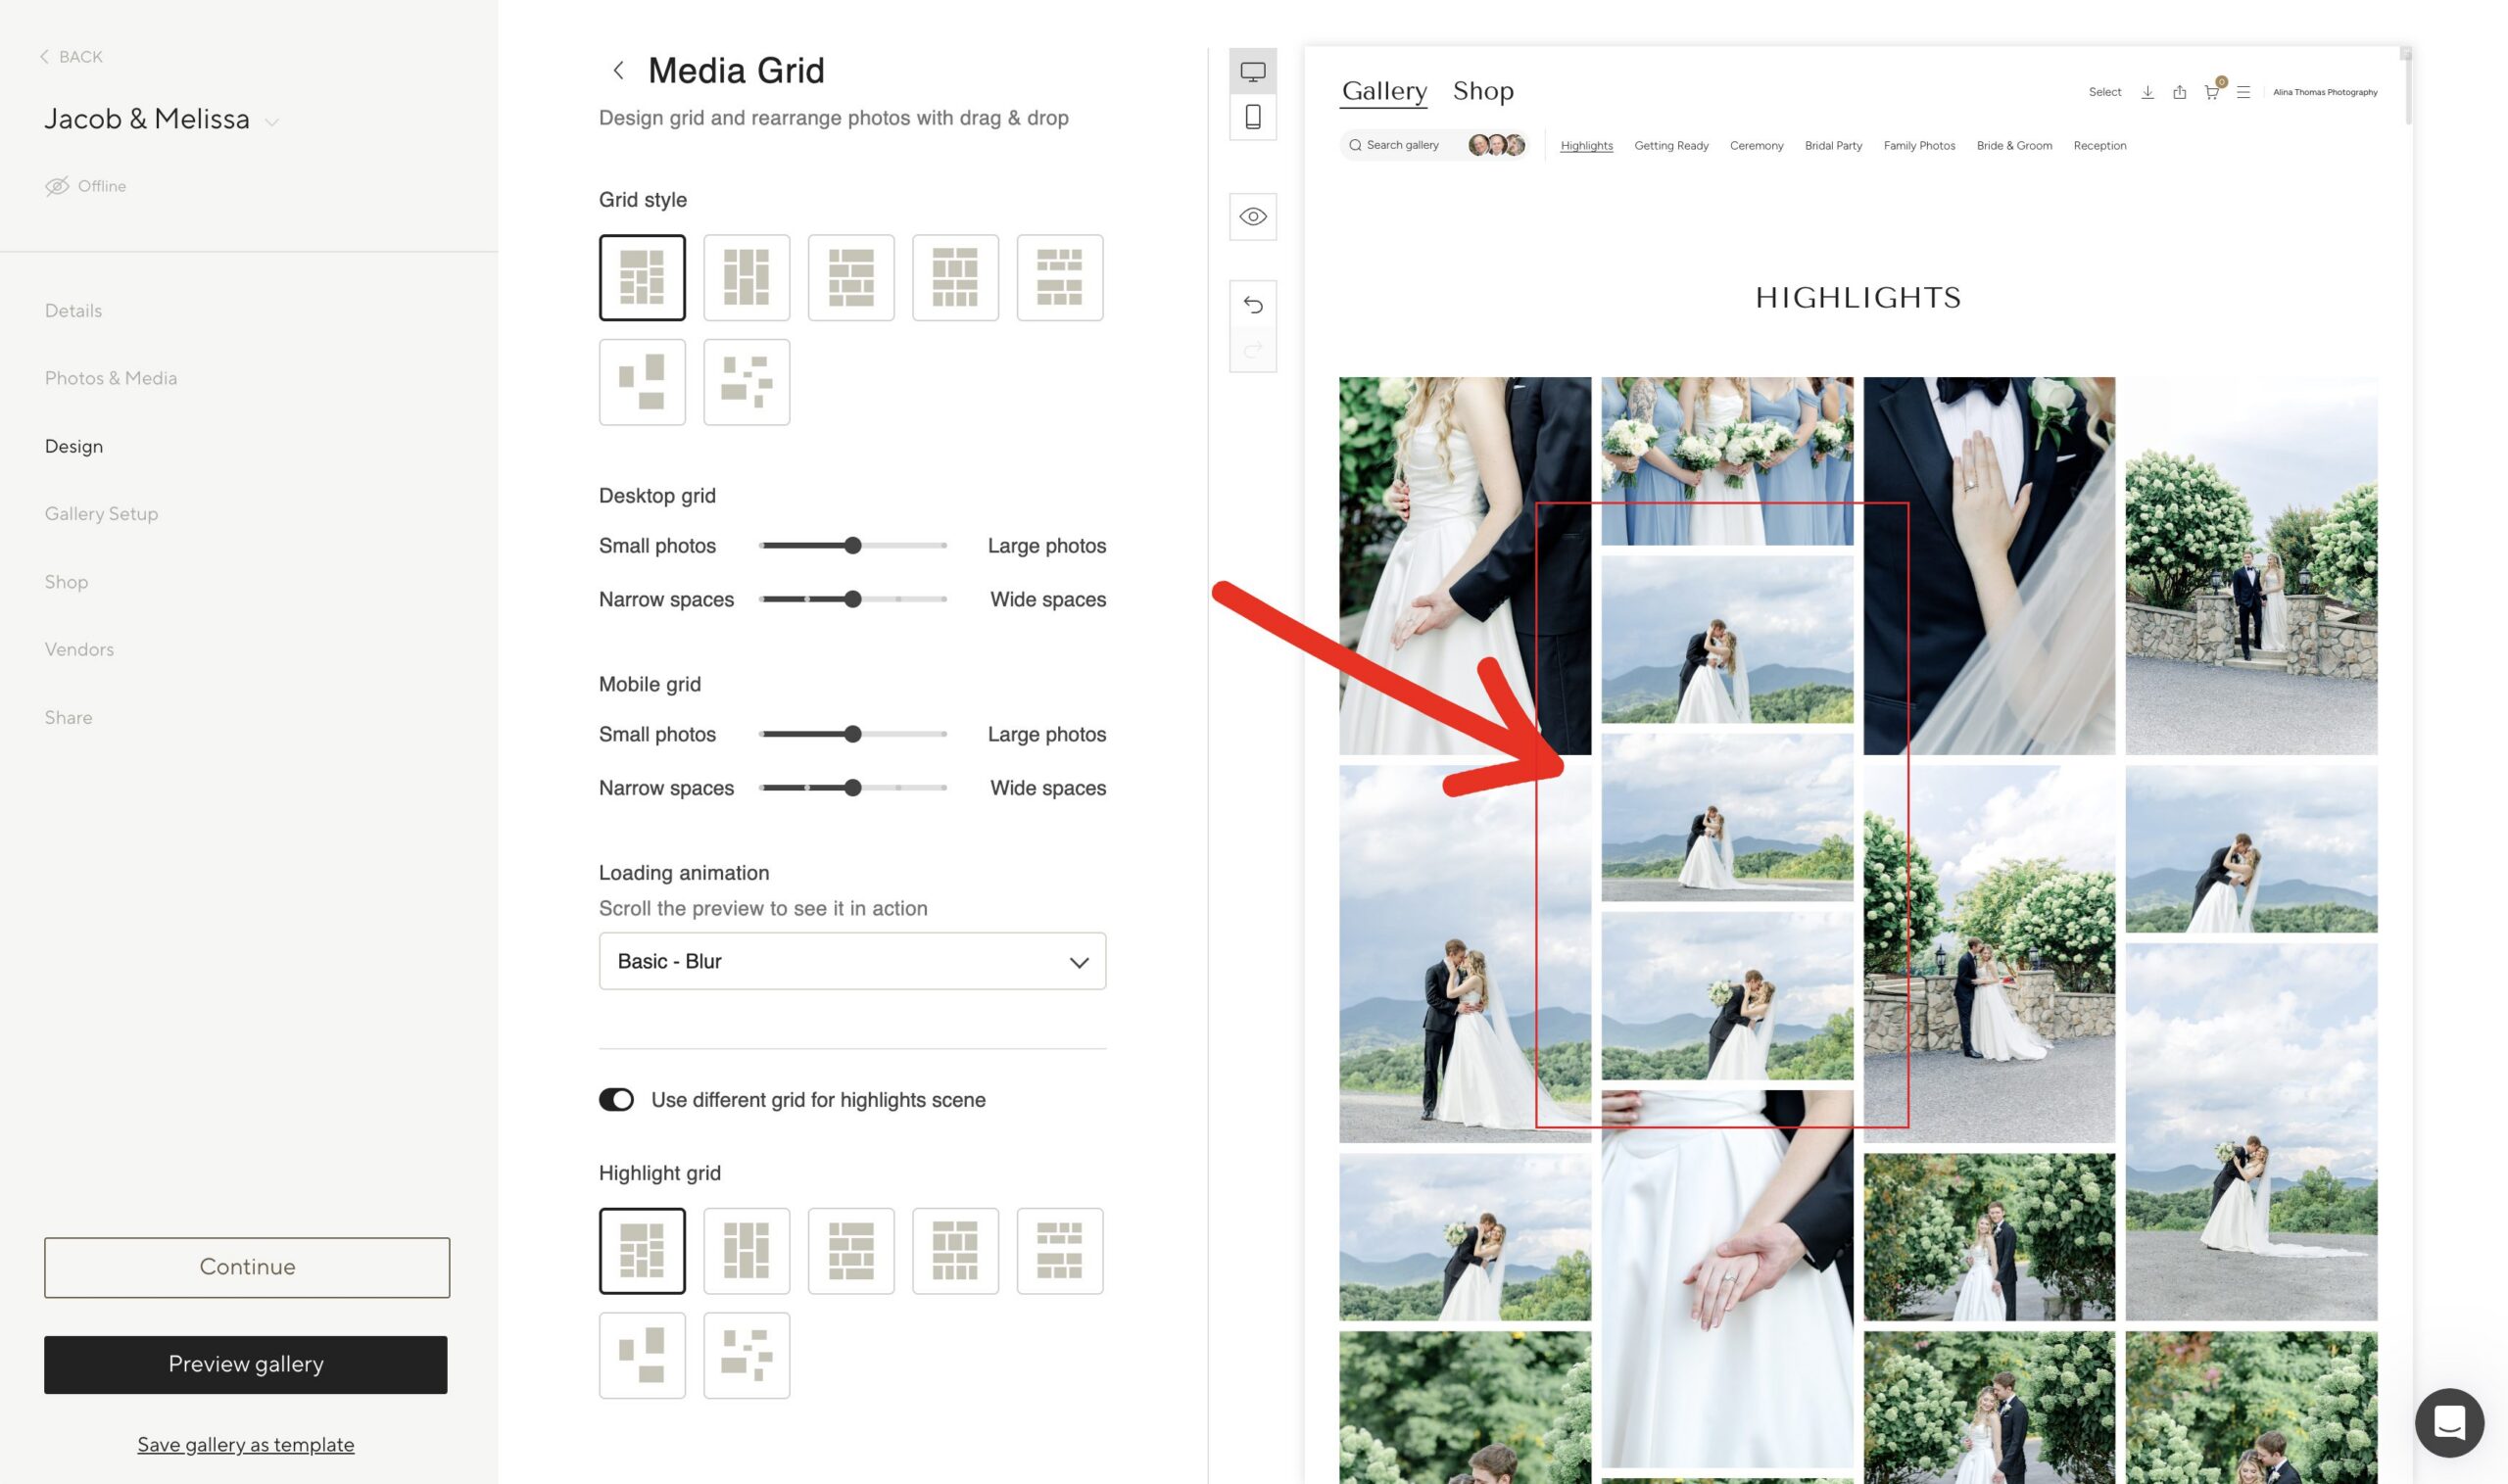The height and width of the screenshot is (1484, 2508).
Task: Toggle the preview eye visibility button
Action: click(x=1253, y=216)
